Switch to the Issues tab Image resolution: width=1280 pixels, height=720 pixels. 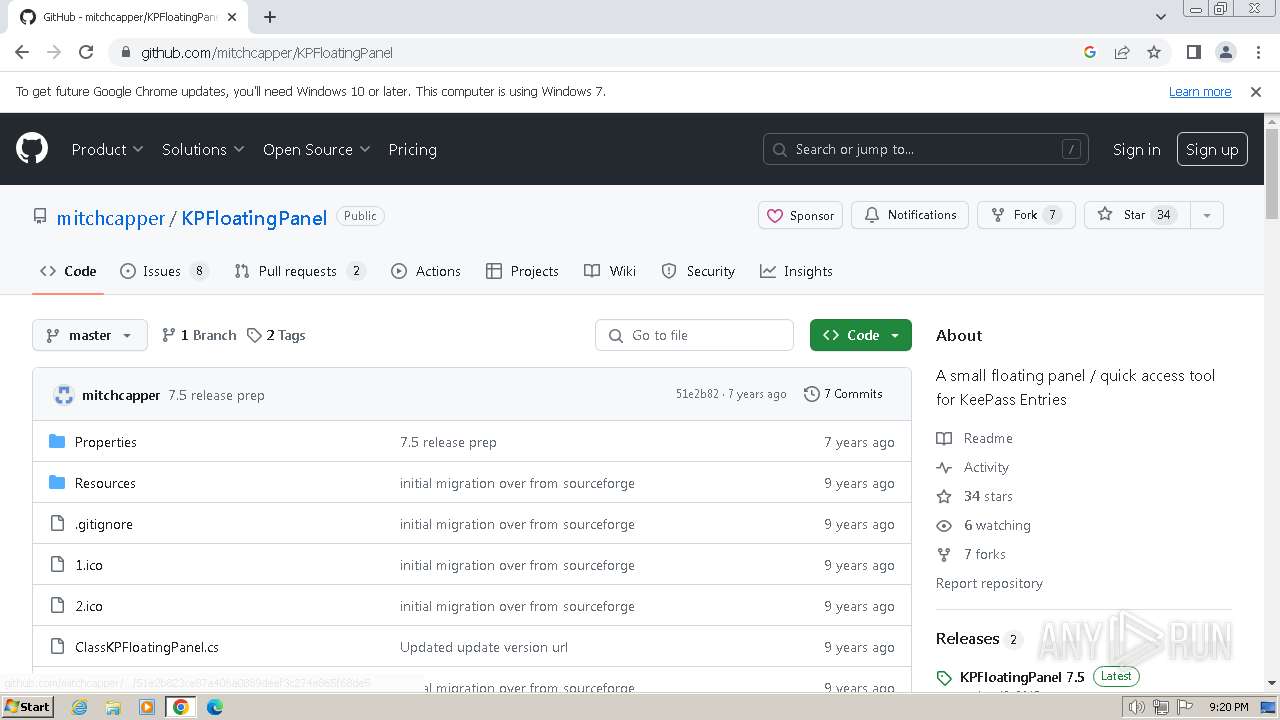[164, 271]
